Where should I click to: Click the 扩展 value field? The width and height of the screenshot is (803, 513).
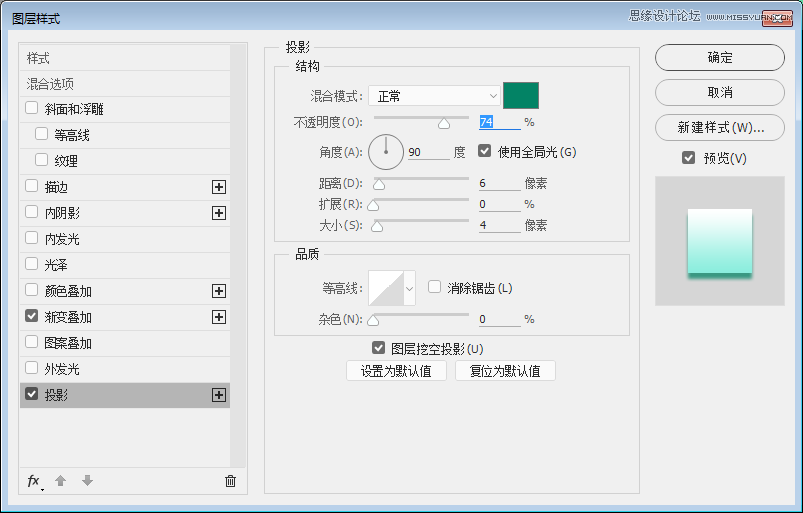[x=499, y=204]
